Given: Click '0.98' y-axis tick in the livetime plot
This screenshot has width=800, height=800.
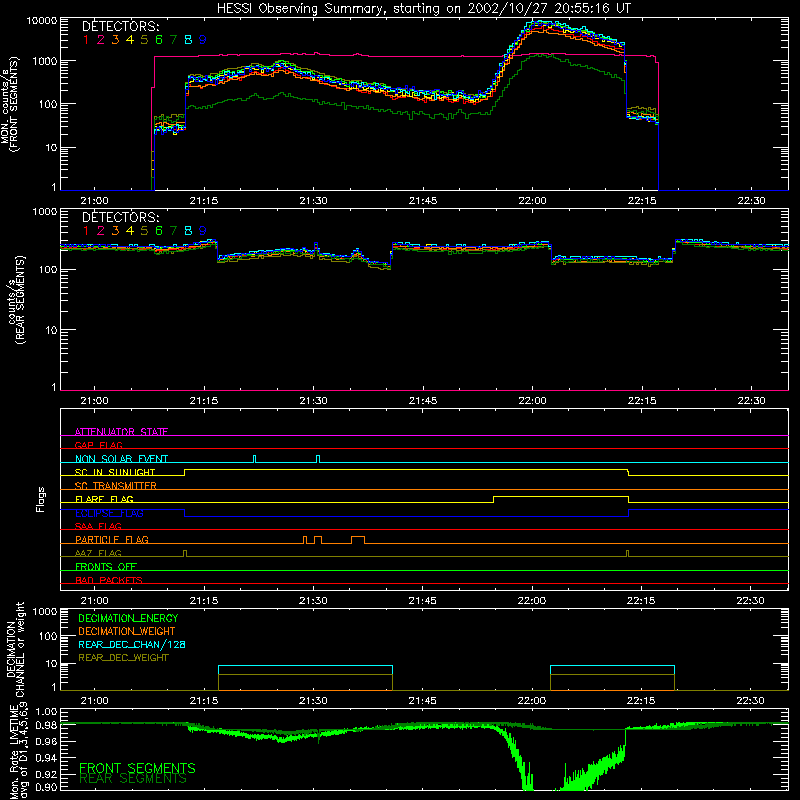Looking at the screenshot, I should coord(46,725).
